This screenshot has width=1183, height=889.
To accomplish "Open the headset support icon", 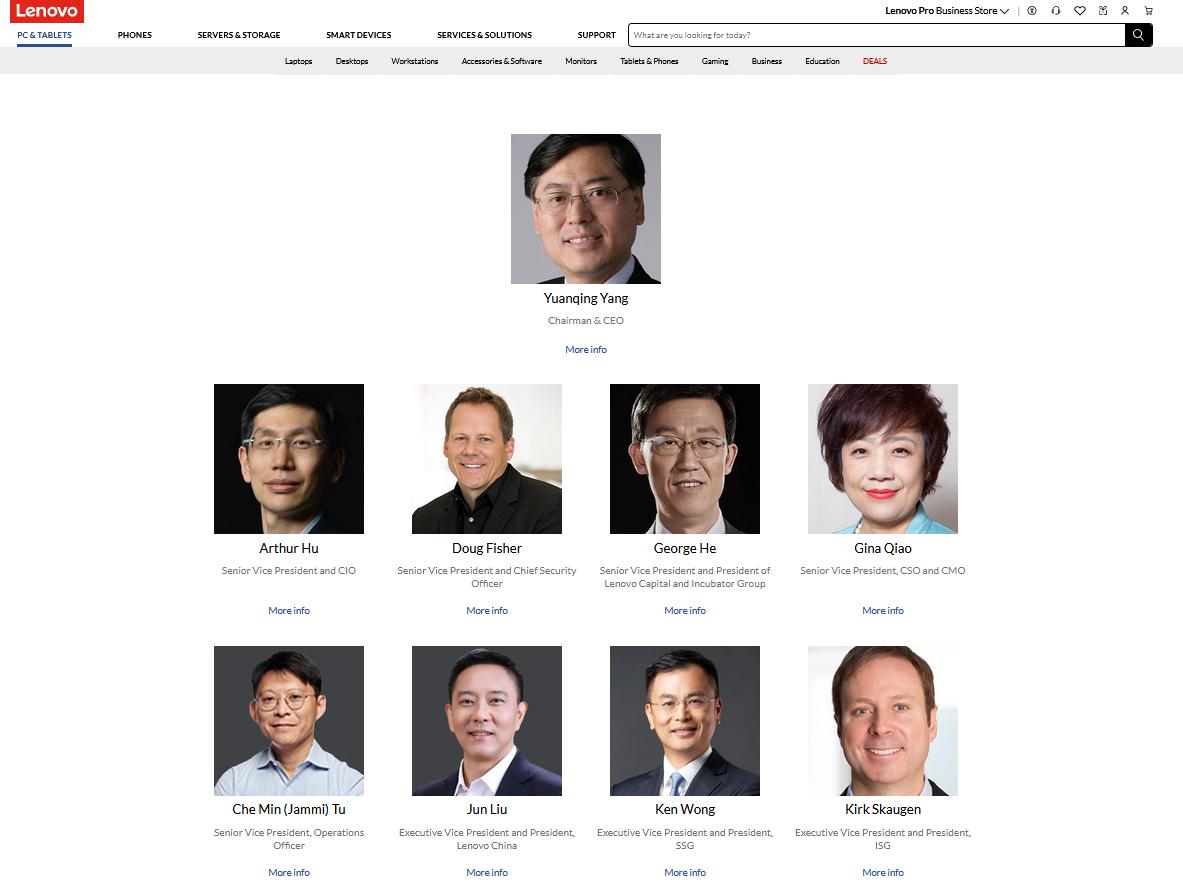I will point(1055,11).
